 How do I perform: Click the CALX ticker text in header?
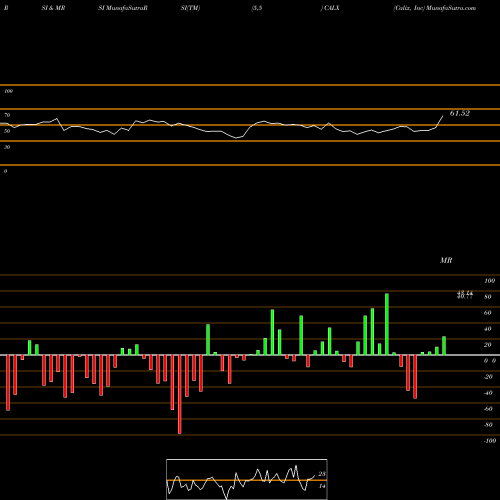coord(332,8)
